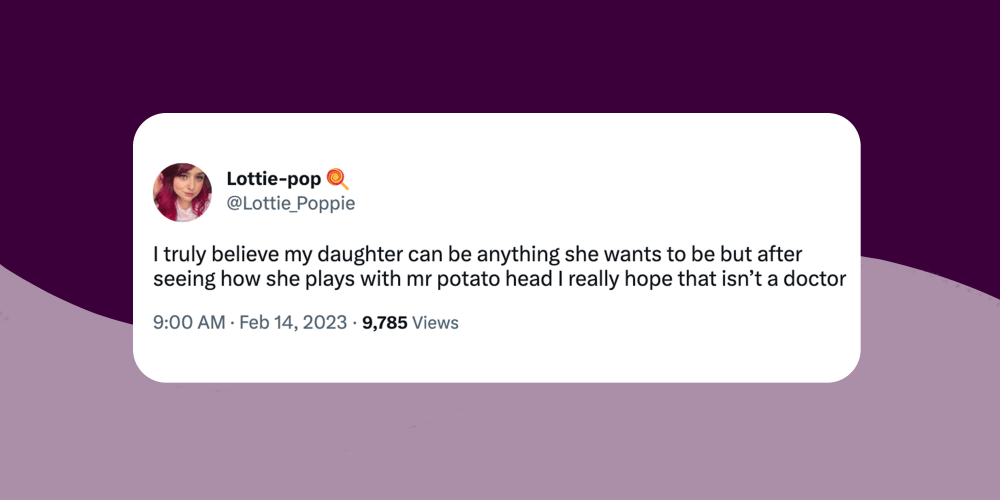The image size is (1000, 500).
Task: Open Lottie-pop's profile avatar picture
Action: (182, 192)
